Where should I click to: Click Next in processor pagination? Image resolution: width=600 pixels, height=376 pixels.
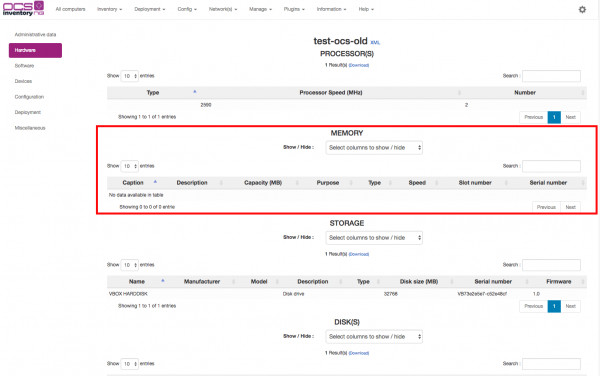[x=571, y=117]
